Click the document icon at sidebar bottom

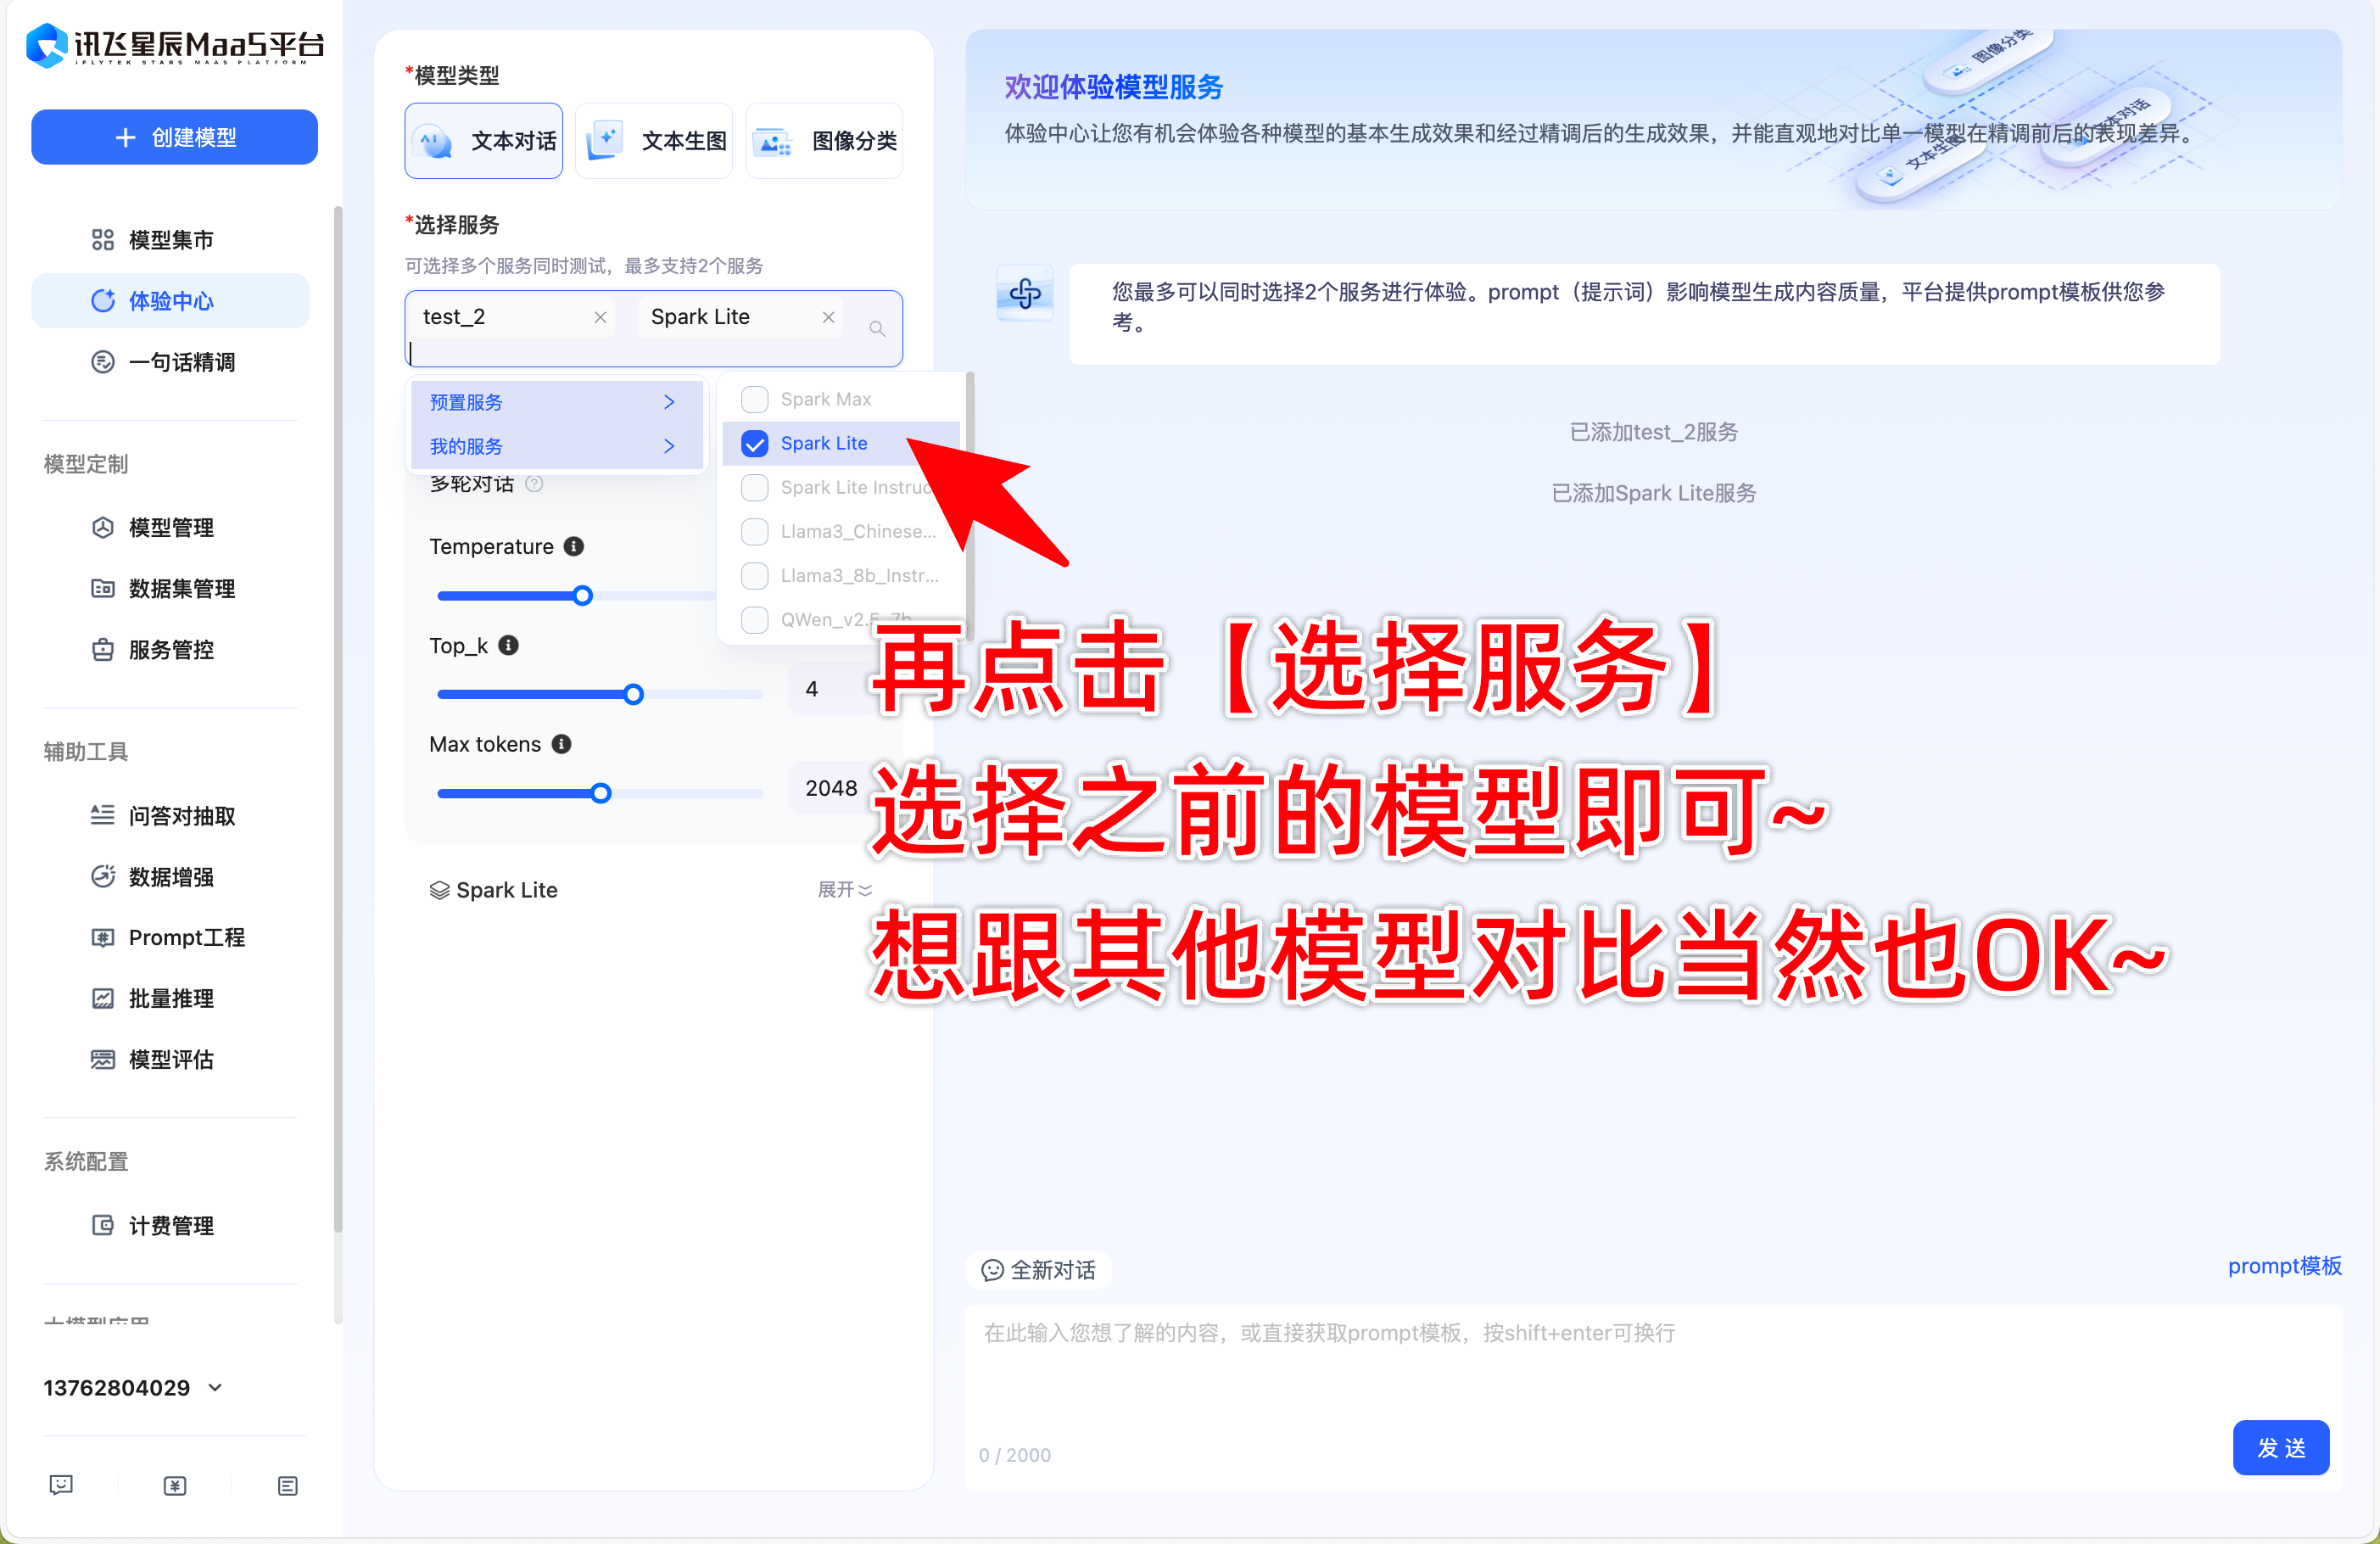(x=287, y=1486)
